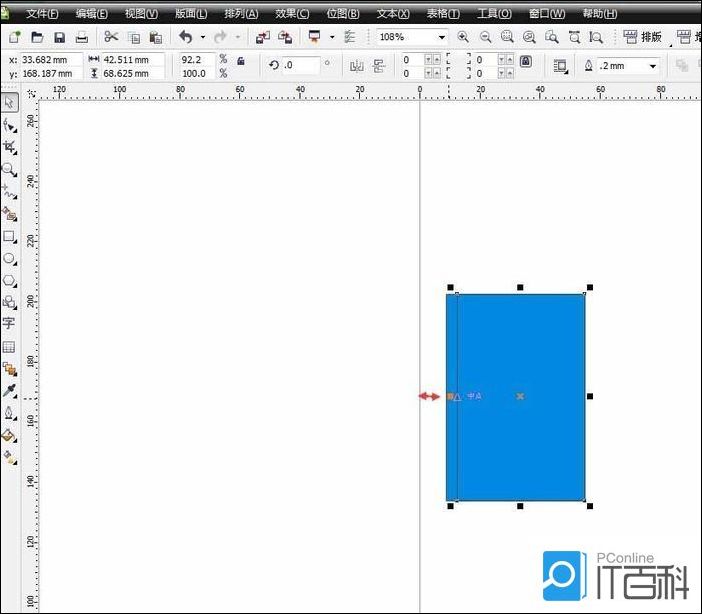Click the Zoom to Page icon

[x=552, y=37]
